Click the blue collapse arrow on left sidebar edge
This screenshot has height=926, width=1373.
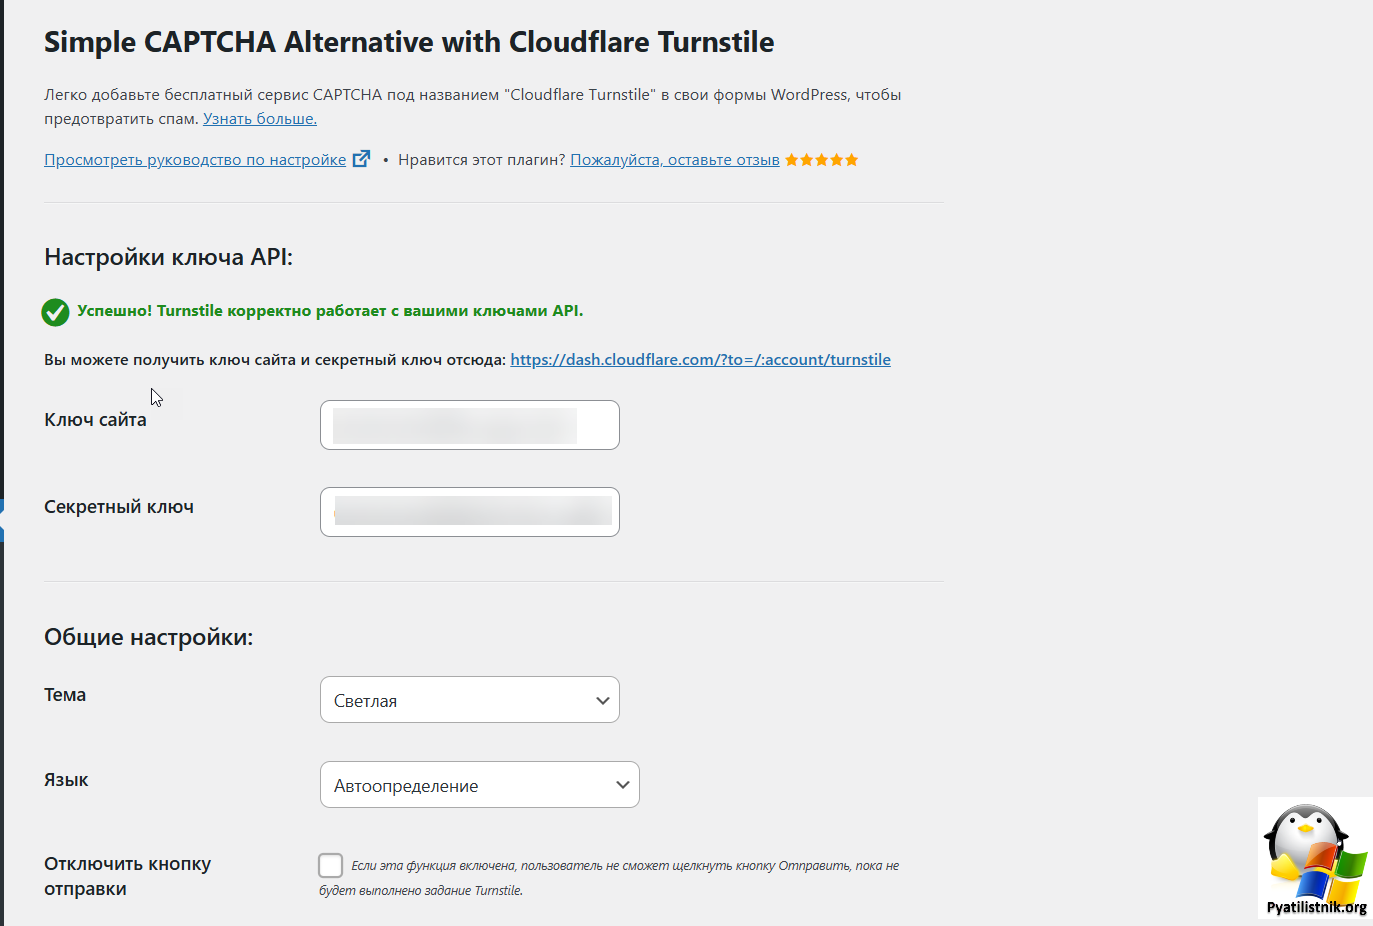(x=2, y=520)
